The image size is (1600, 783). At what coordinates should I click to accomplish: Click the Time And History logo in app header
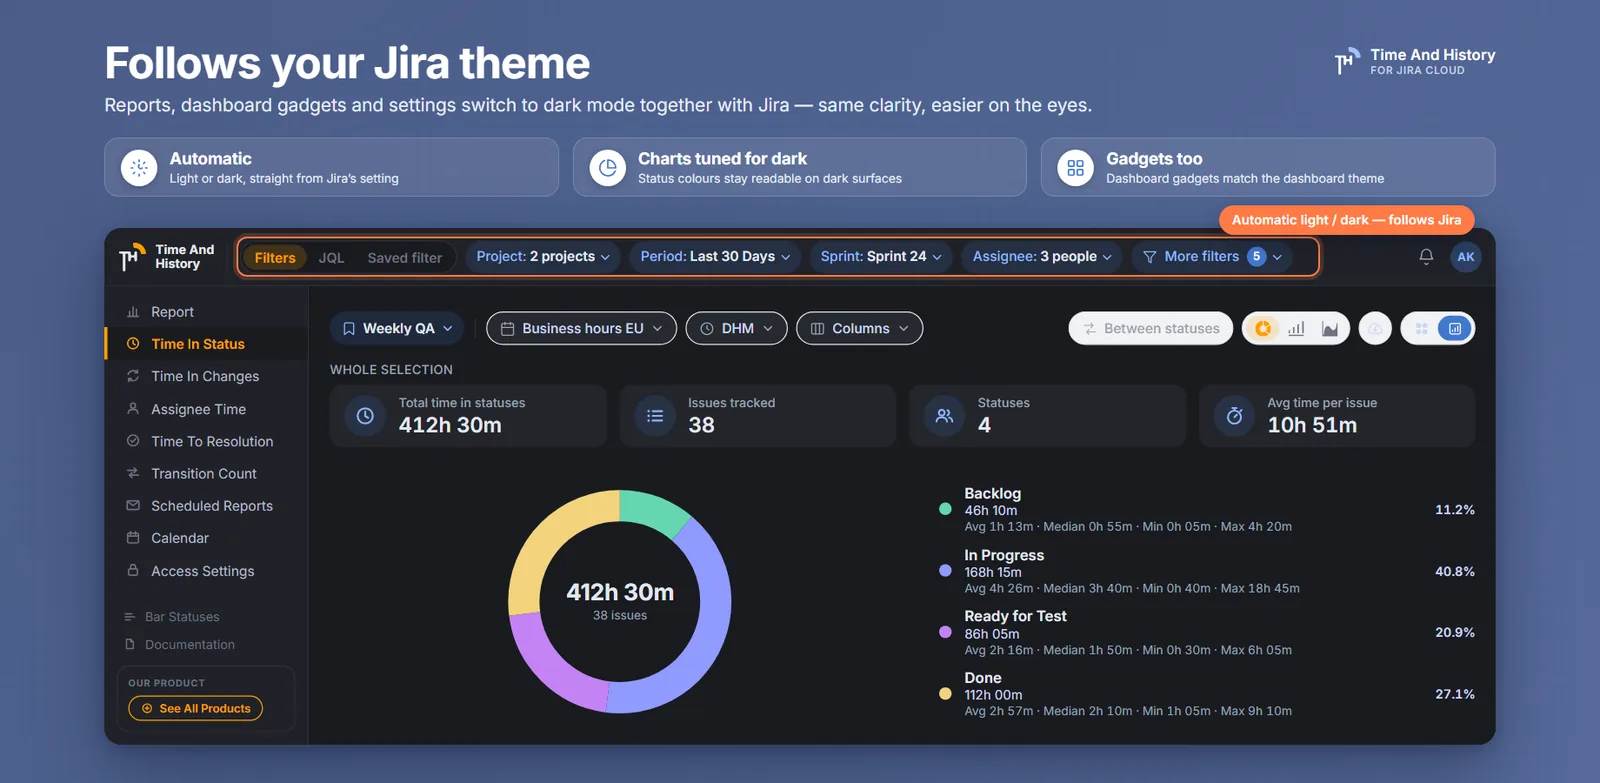166,257
